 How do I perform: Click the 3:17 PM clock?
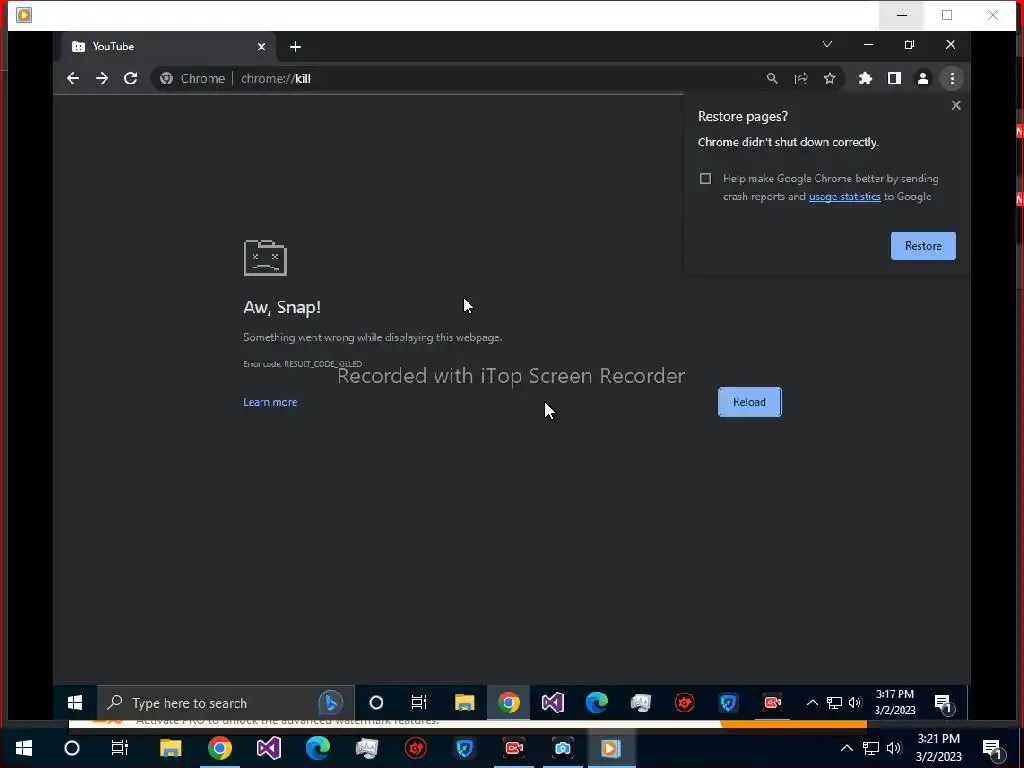click(895, 702)
